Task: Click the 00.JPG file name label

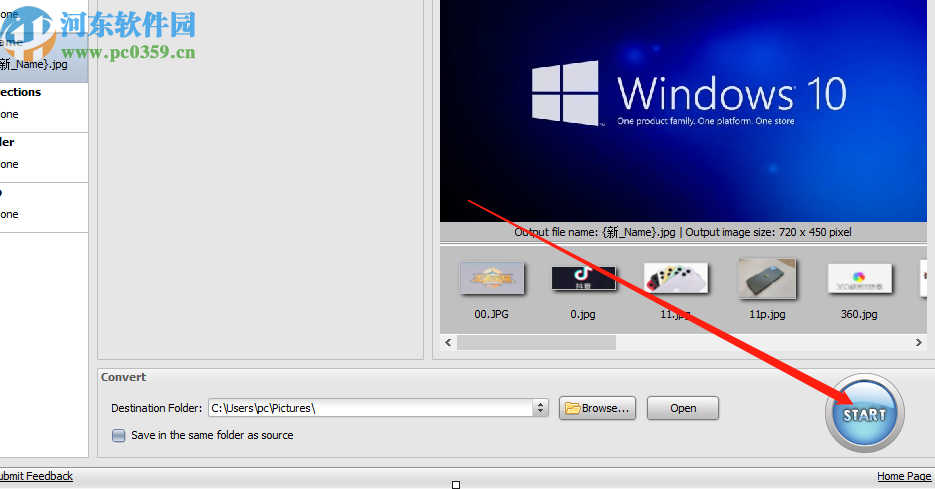Action: pyautogui.click(x=491, y=314)
